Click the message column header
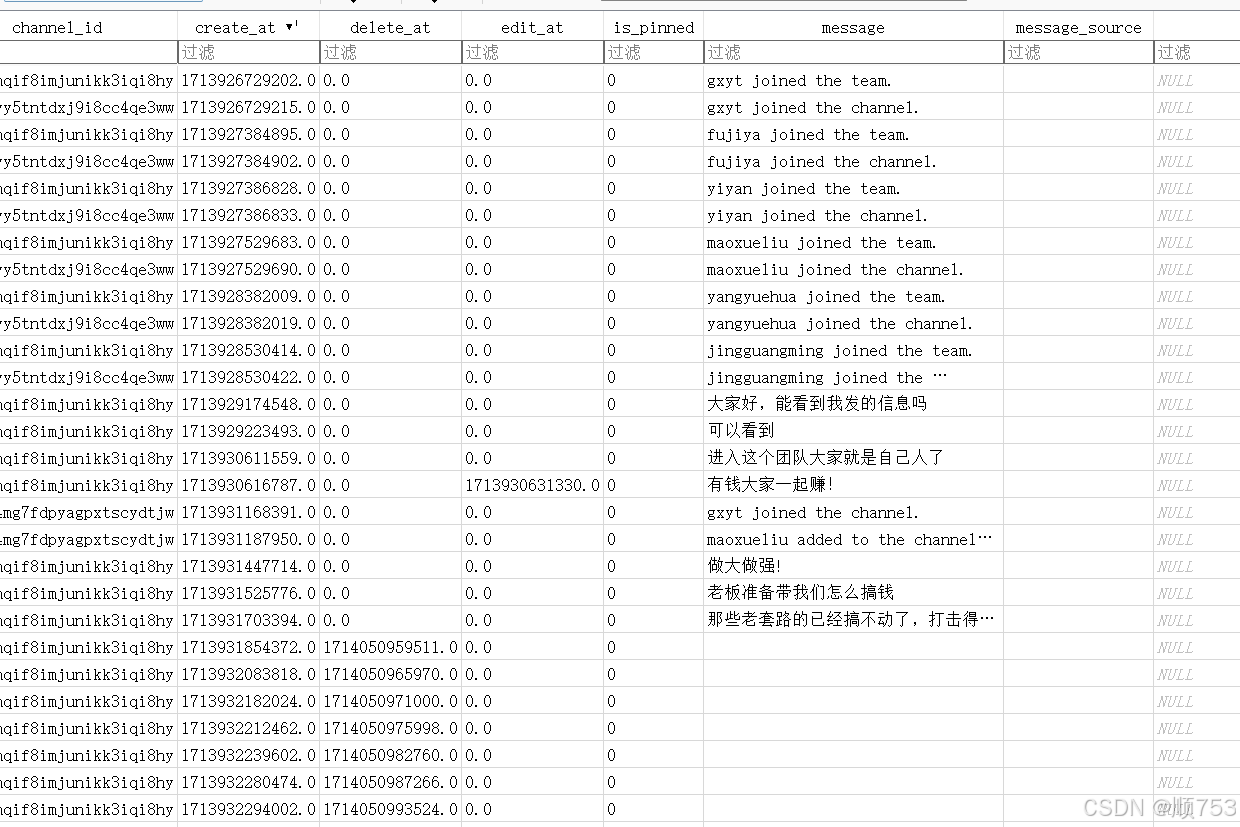The image size is (1240, 827). coord(853,27)
